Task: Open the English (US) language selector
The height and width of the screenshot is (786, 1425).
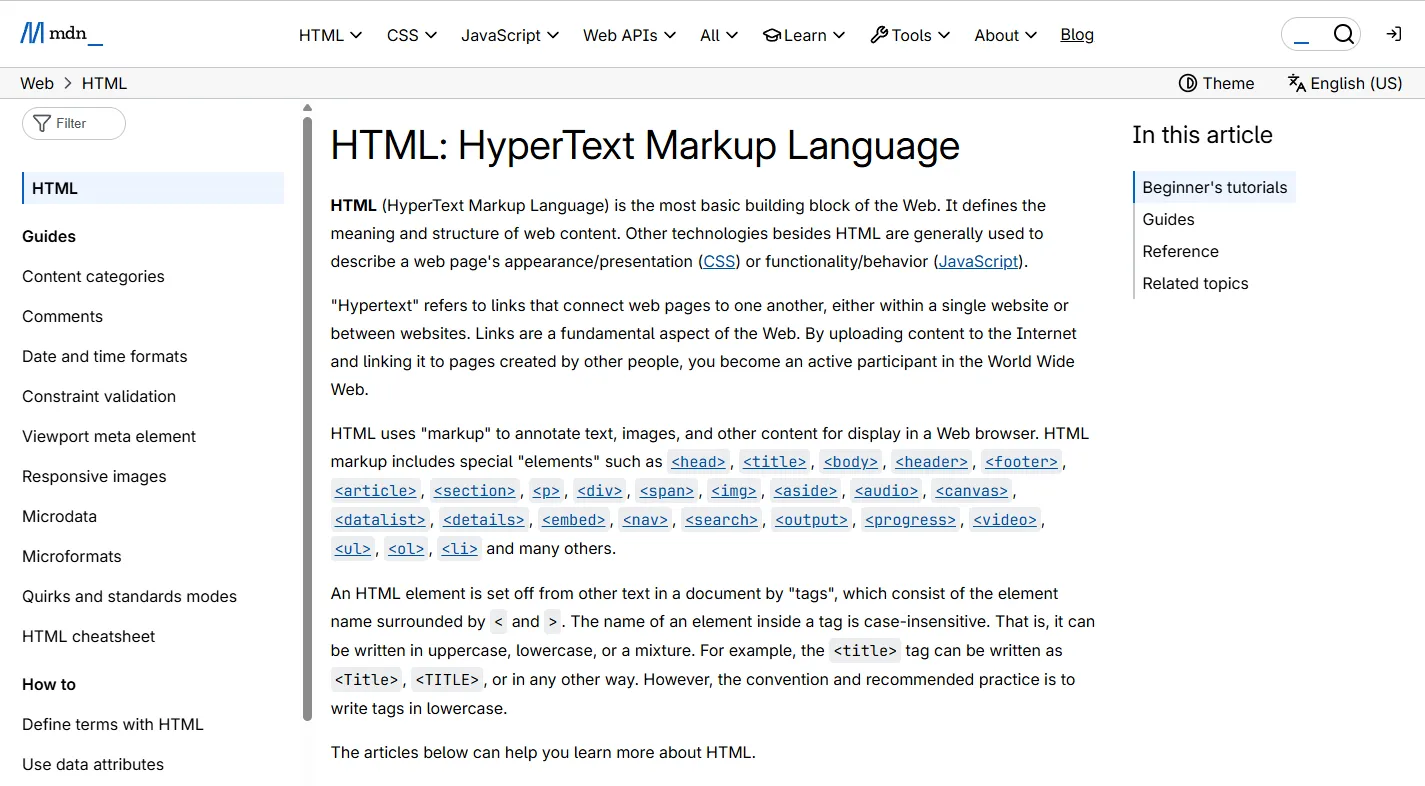Action: [x=1345, y=83]
